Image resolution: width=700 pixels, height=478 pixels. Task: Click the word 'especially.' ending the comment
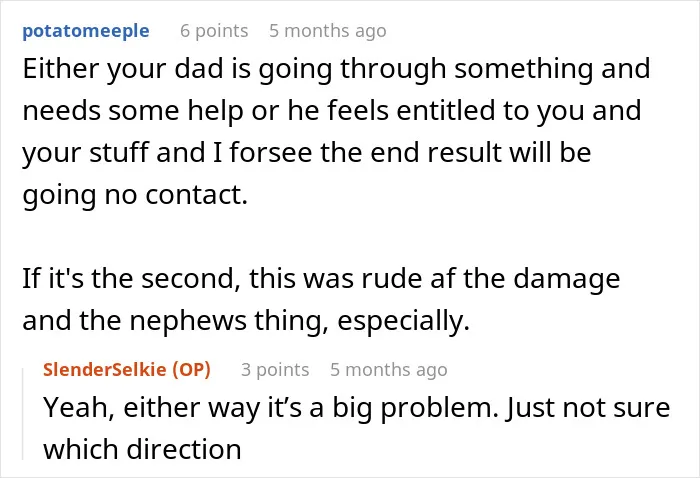(404, 321)
